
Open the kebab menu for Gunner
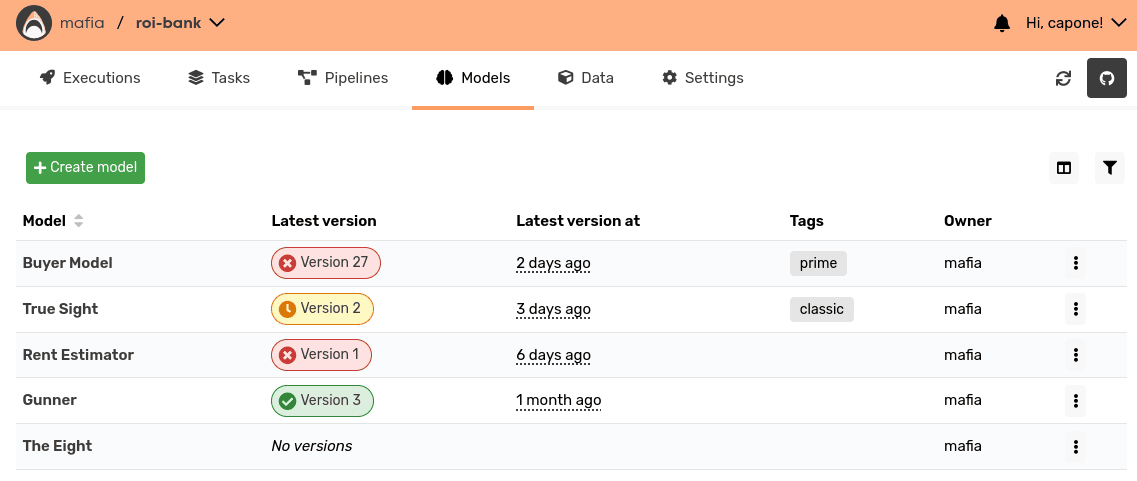(x=1075, y=400)
